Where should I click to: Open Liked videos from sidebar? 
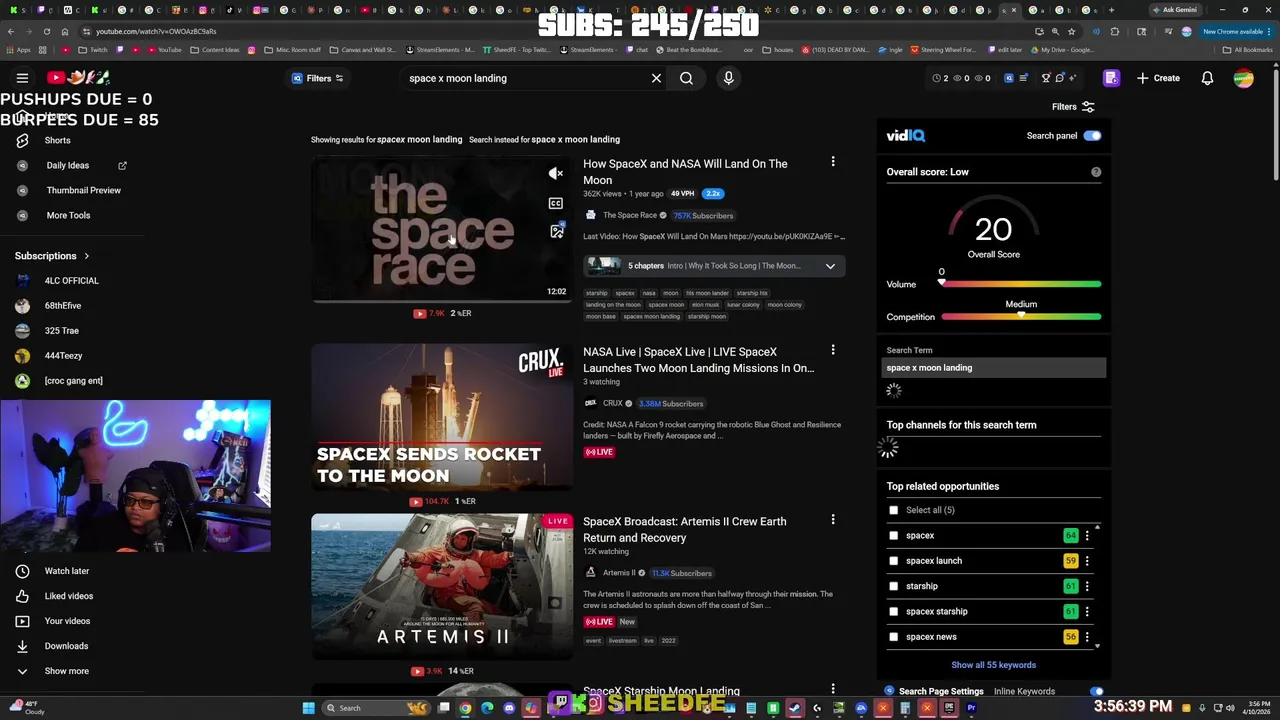tap(68, 596)
